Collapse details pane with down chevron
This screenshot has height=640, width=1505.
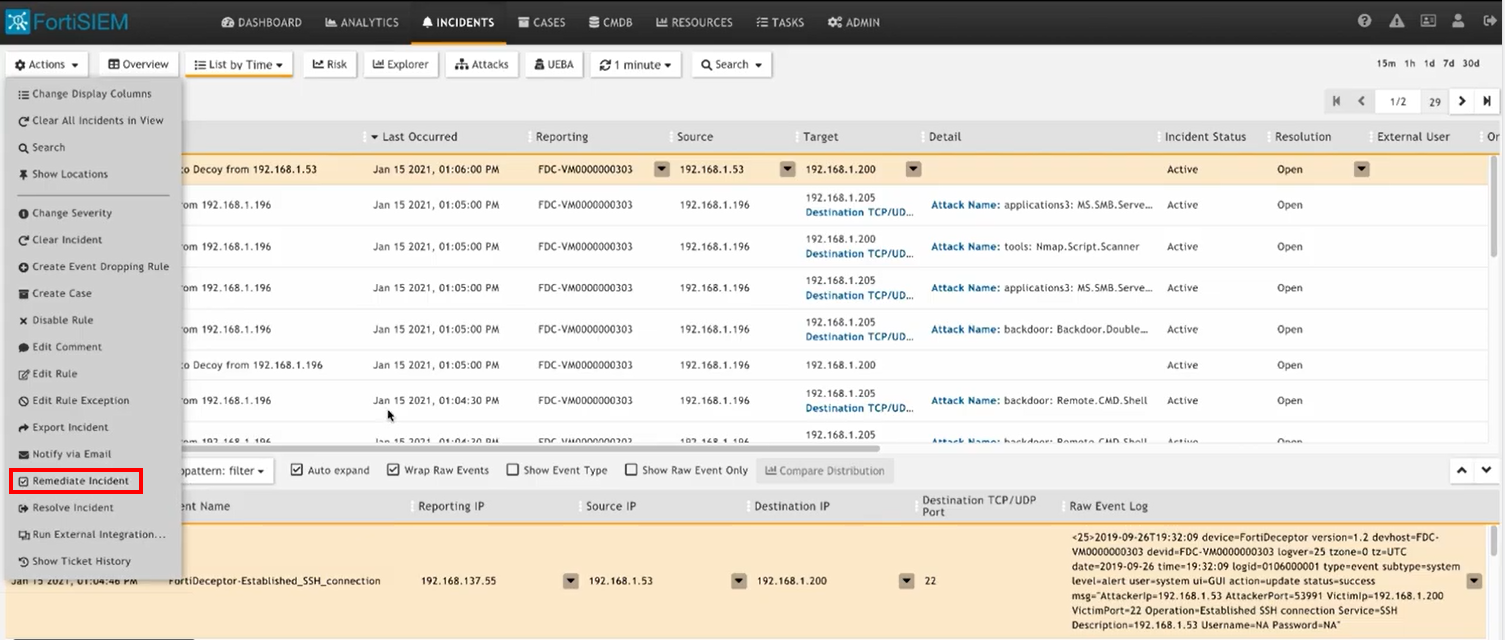1487,470
